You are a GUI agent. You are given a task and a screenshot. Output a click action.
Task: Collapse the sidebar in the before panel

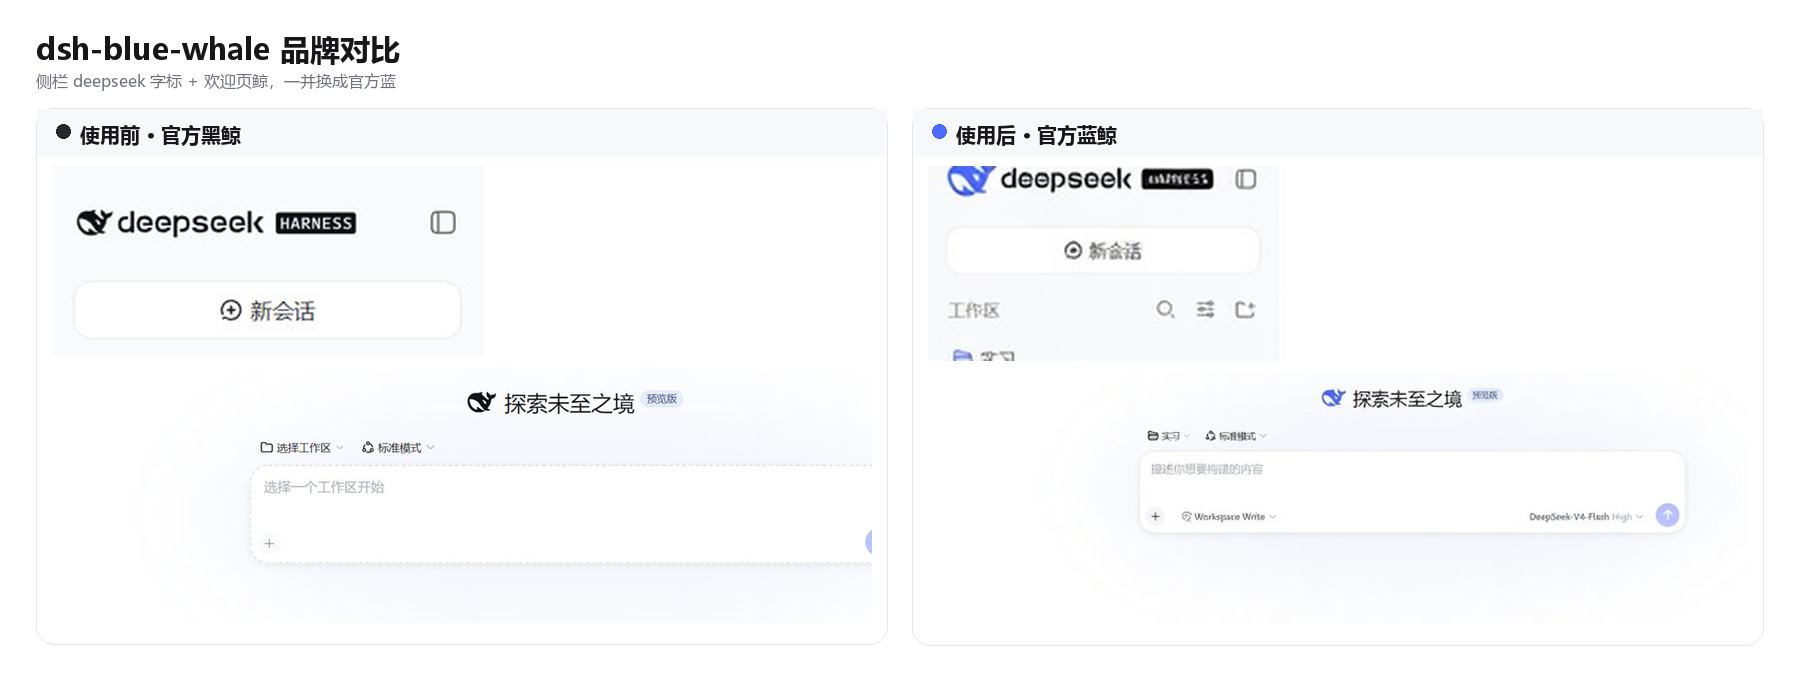pyautogui.click(x=443, y=222)
